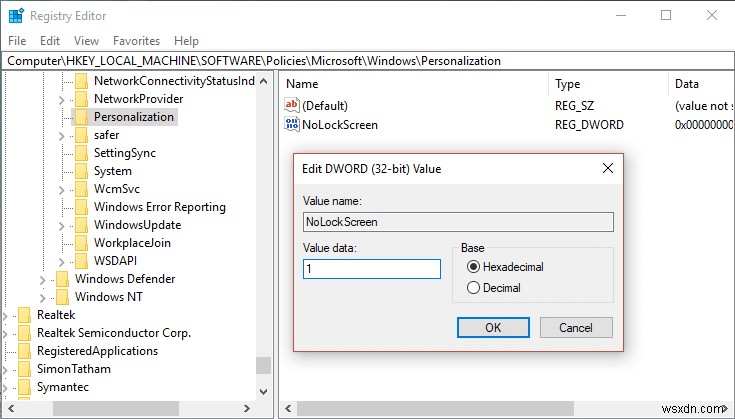Expand the WcmSvc tree node
This screenshot has height=419, width=735.
pos(62,189)
